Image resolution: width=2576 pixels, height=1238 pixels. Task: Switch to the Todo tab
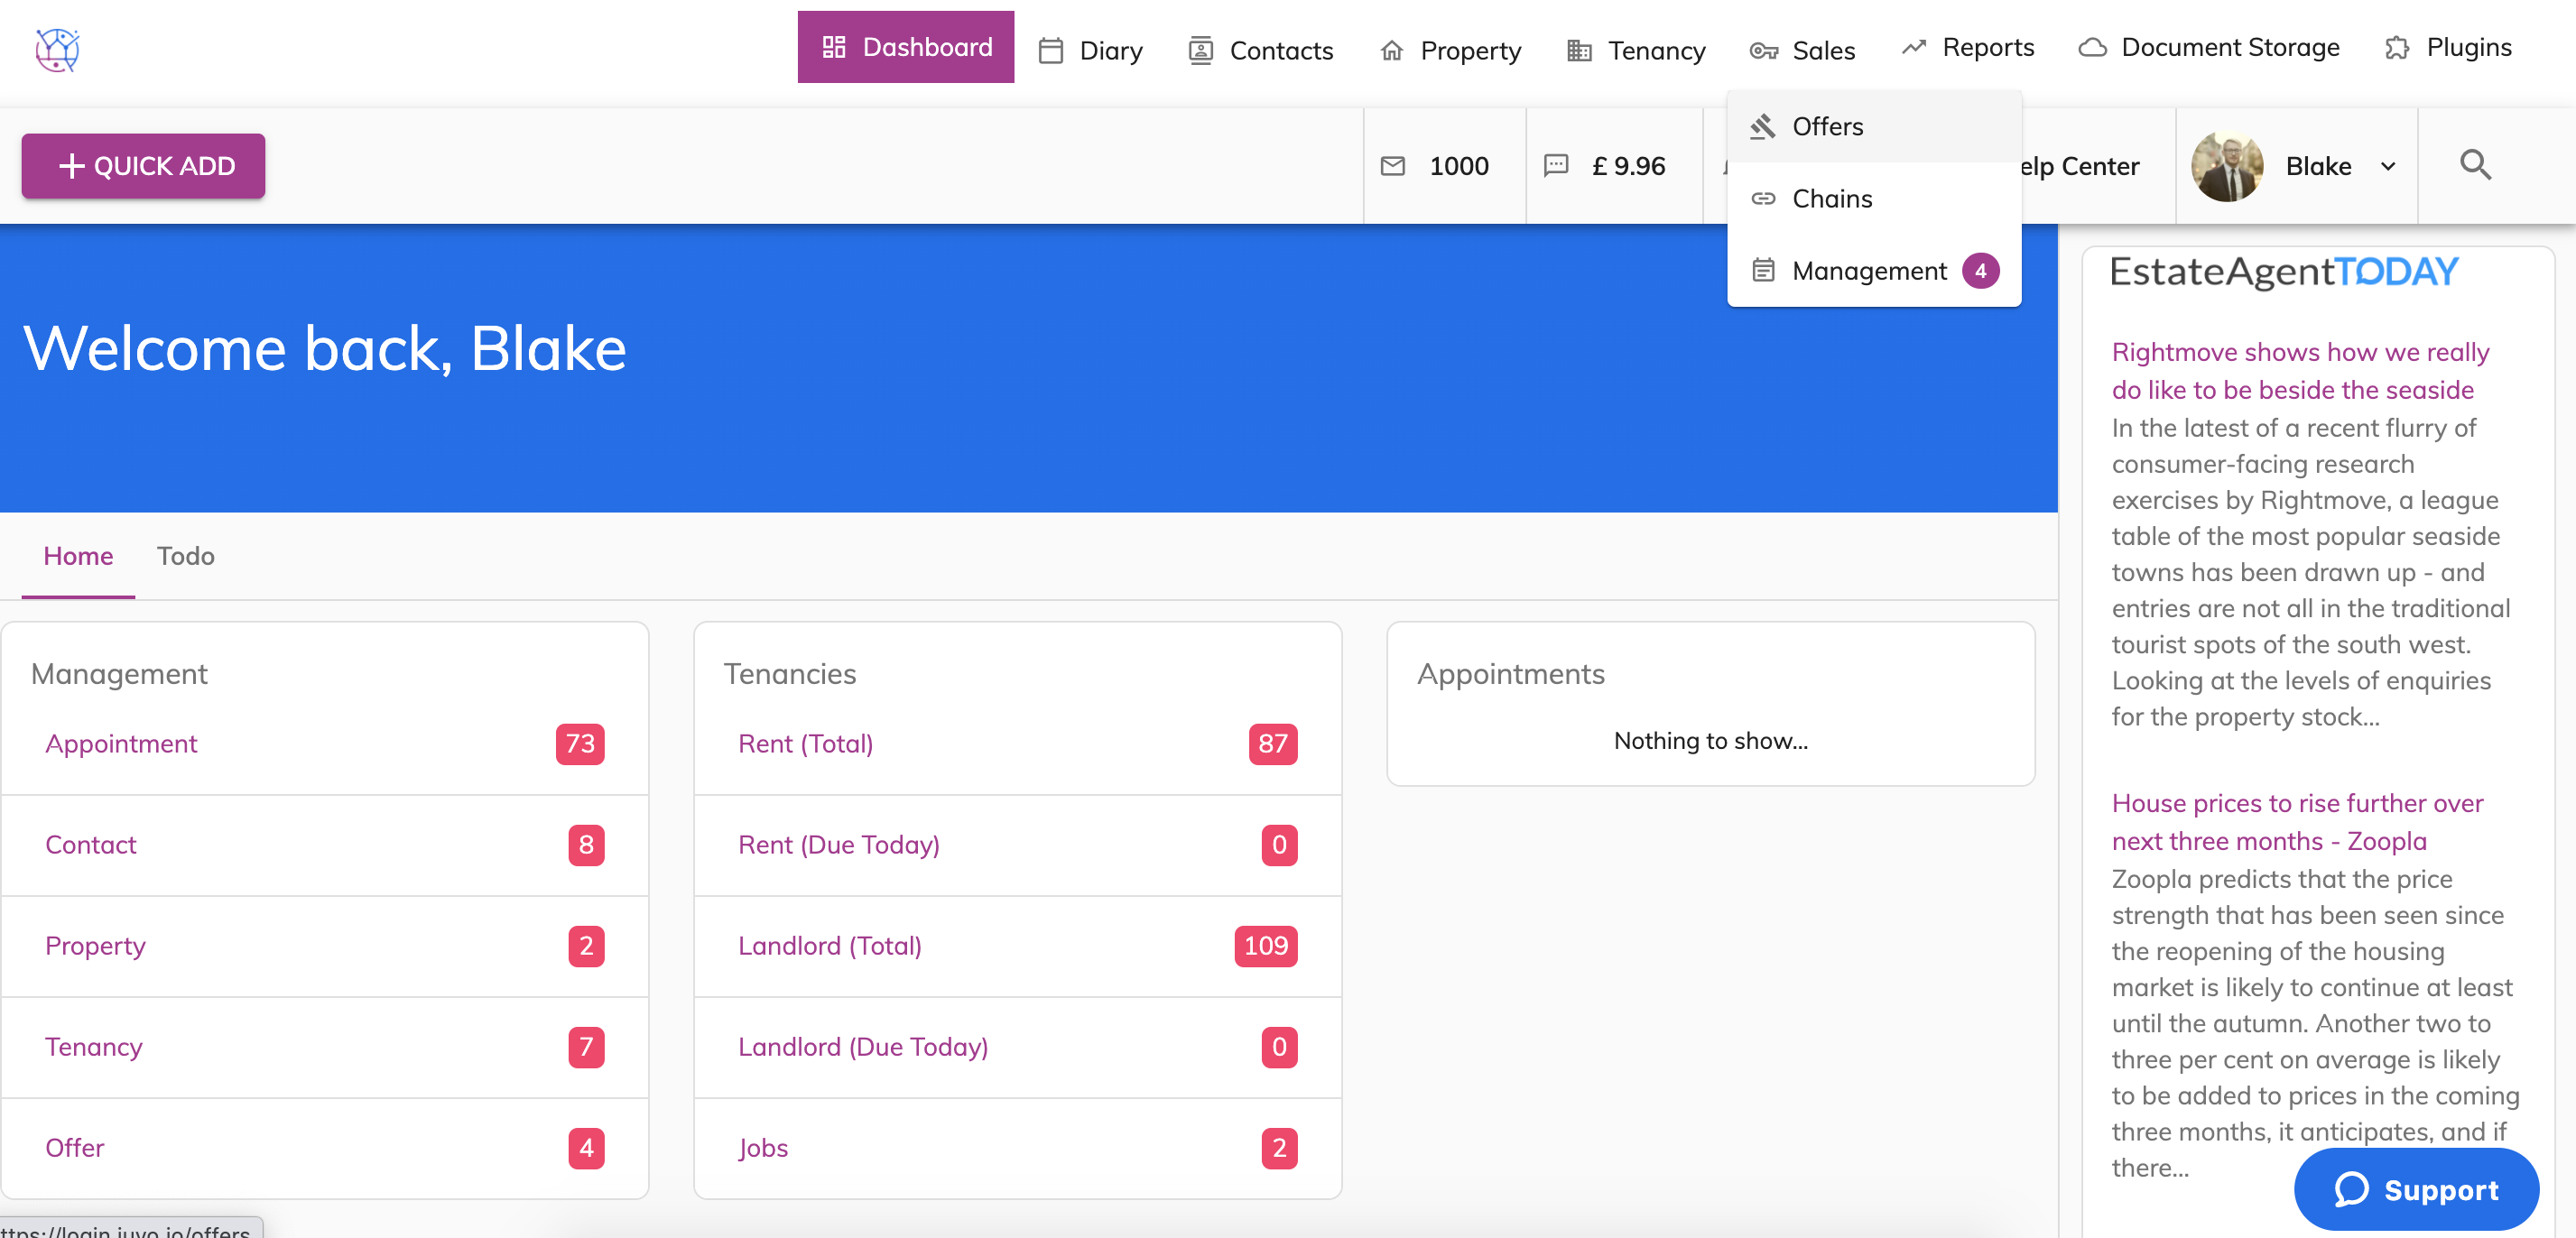click(185, 556)
